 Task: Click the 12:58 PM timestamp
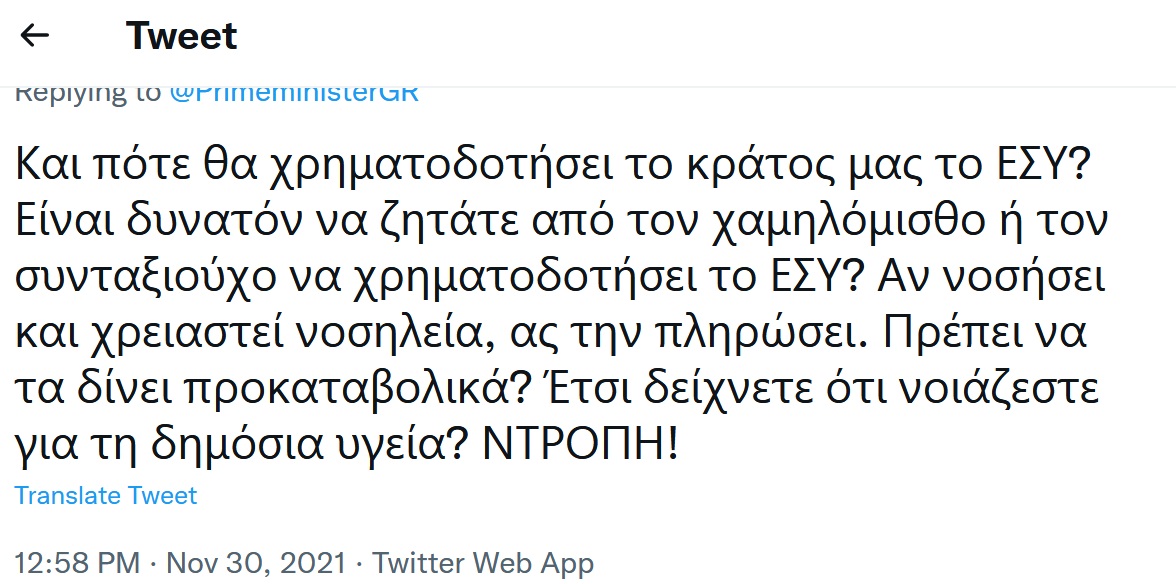point(69,563)
